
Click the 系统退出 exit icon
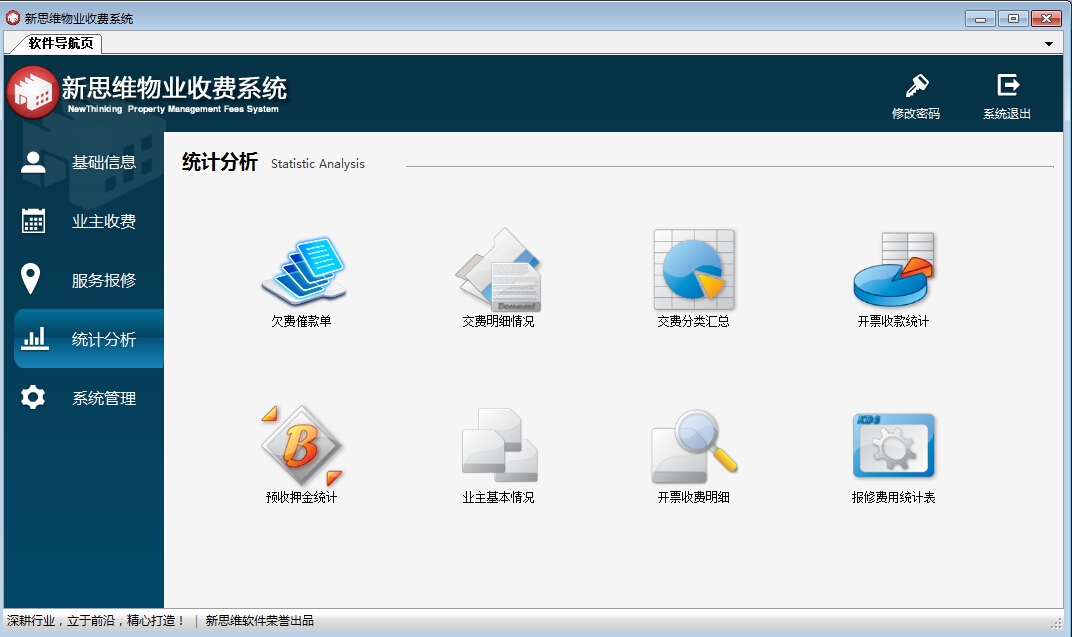[x=1008, y=85]
